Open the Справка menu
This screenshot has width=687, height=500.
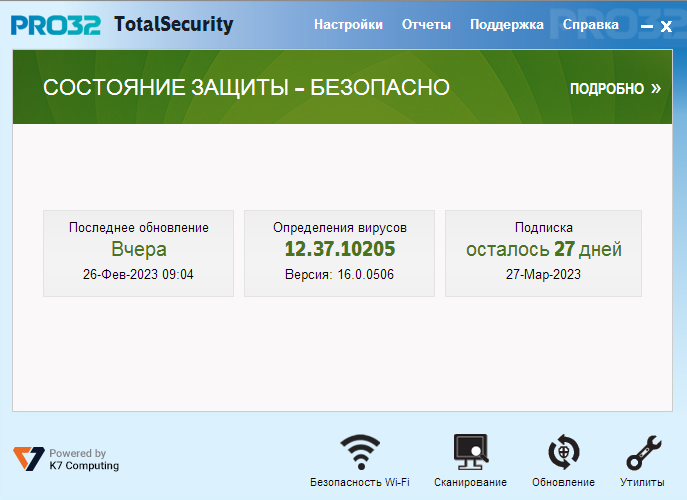[x=591, y=25]
